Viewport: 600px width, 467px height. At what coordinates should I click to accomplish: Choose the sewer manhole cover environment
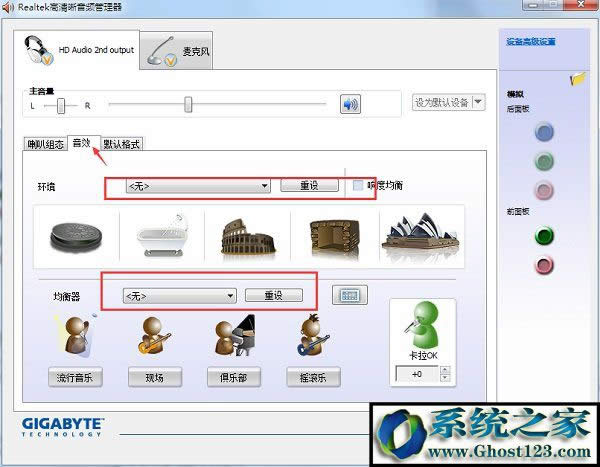(77, 236)
